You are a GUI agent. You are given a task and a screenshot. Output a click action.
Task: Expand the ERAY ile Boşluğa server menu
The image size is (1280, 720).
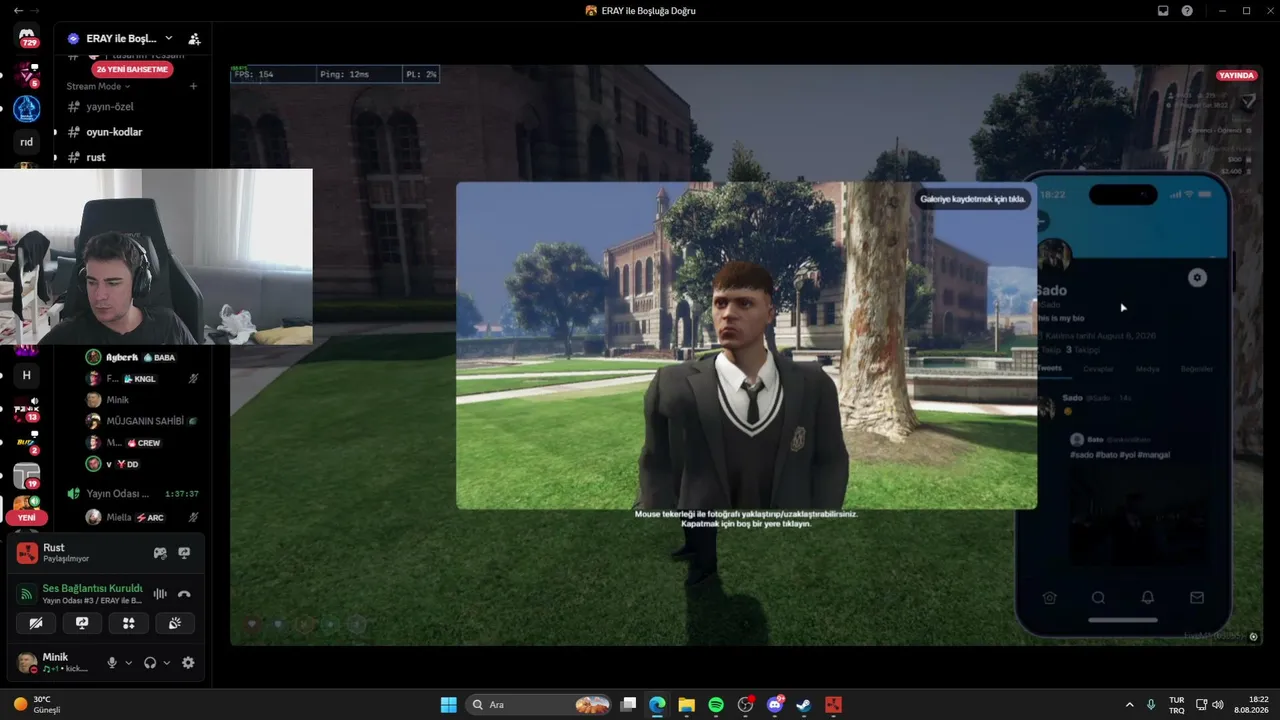(120, 38)
